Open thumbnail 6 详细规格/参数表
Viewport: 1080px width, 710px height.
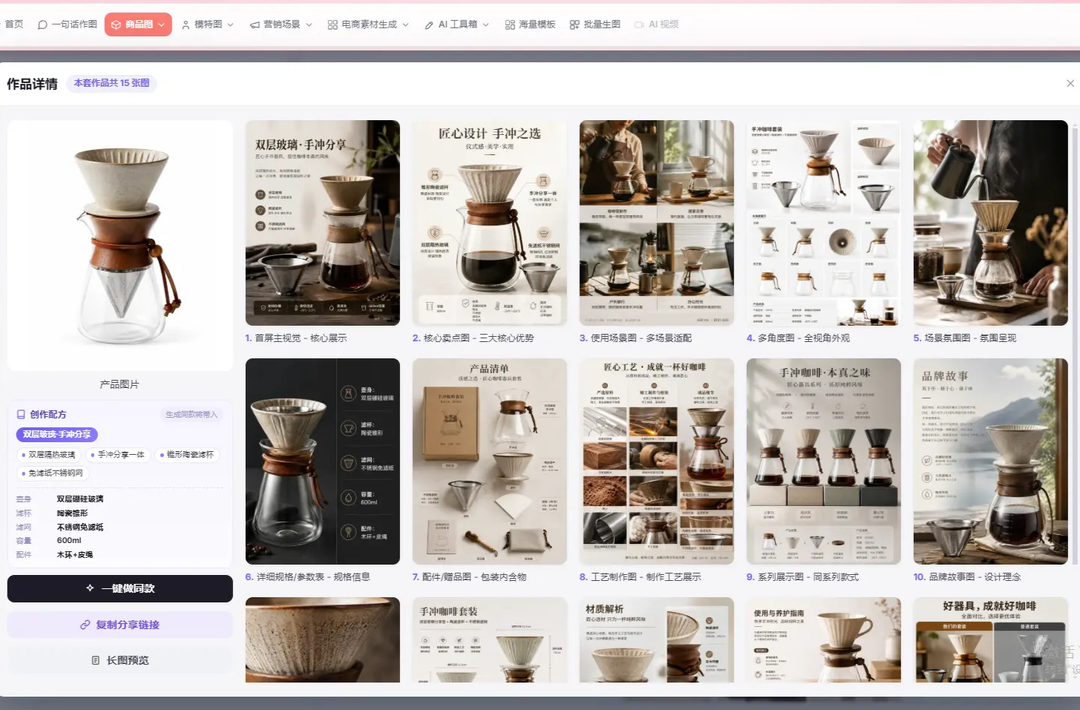322,461
